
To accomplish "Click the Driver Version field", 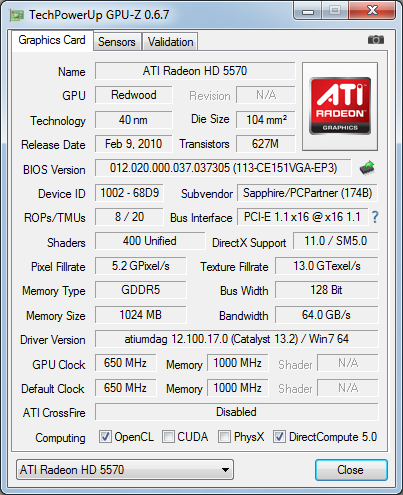I will 237,339.
